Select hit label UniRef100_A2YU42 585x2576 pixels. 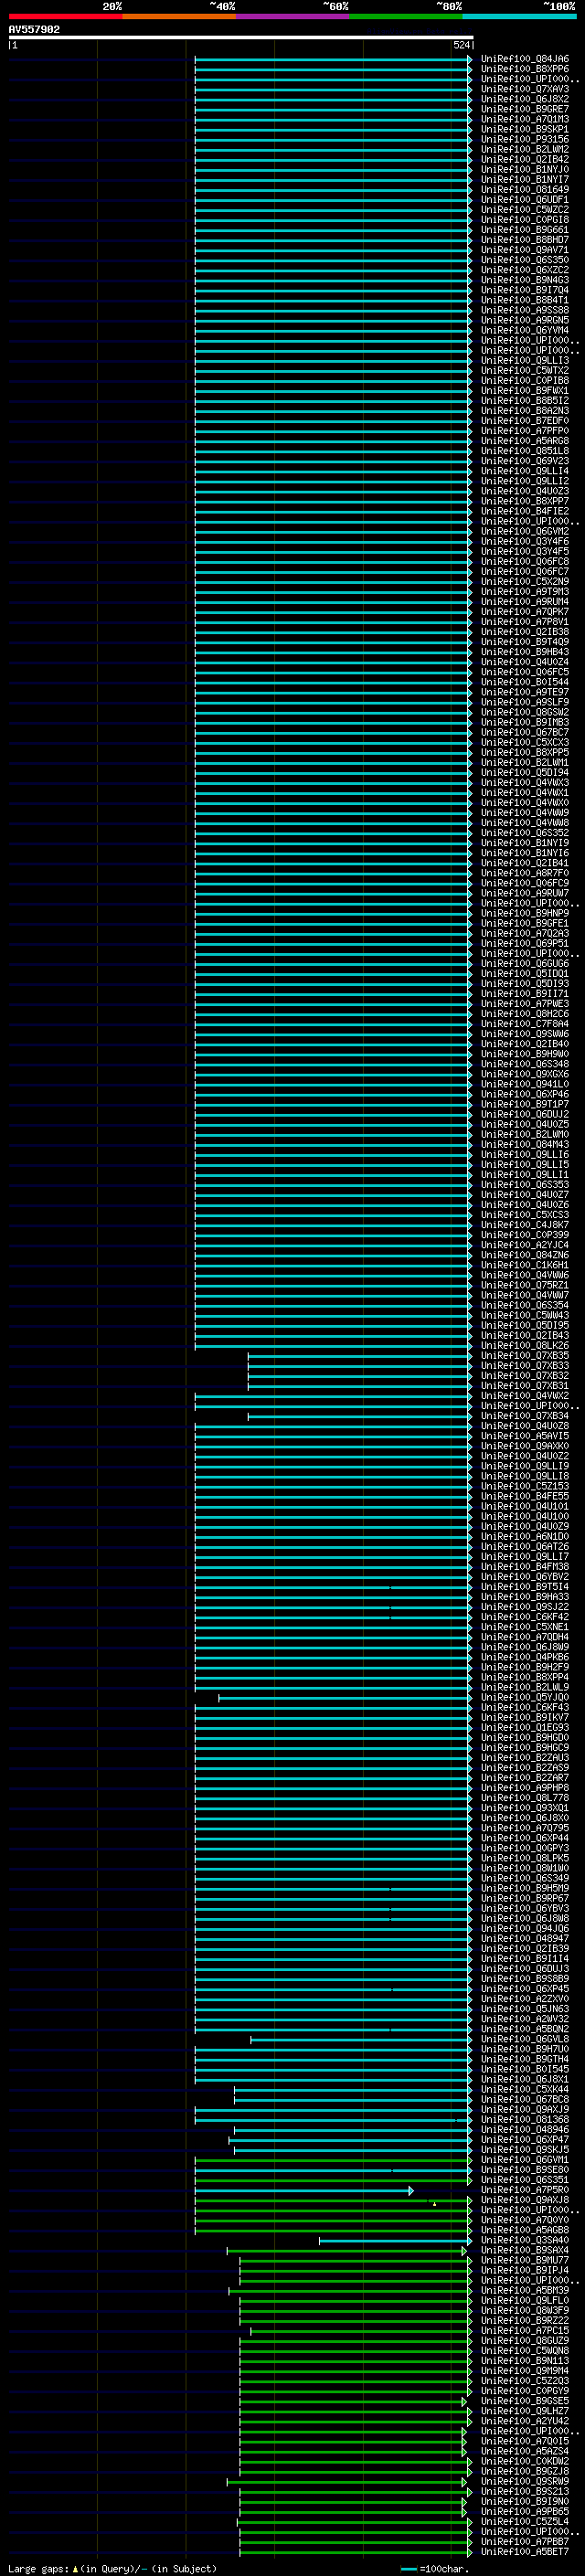coord(525,2421)
